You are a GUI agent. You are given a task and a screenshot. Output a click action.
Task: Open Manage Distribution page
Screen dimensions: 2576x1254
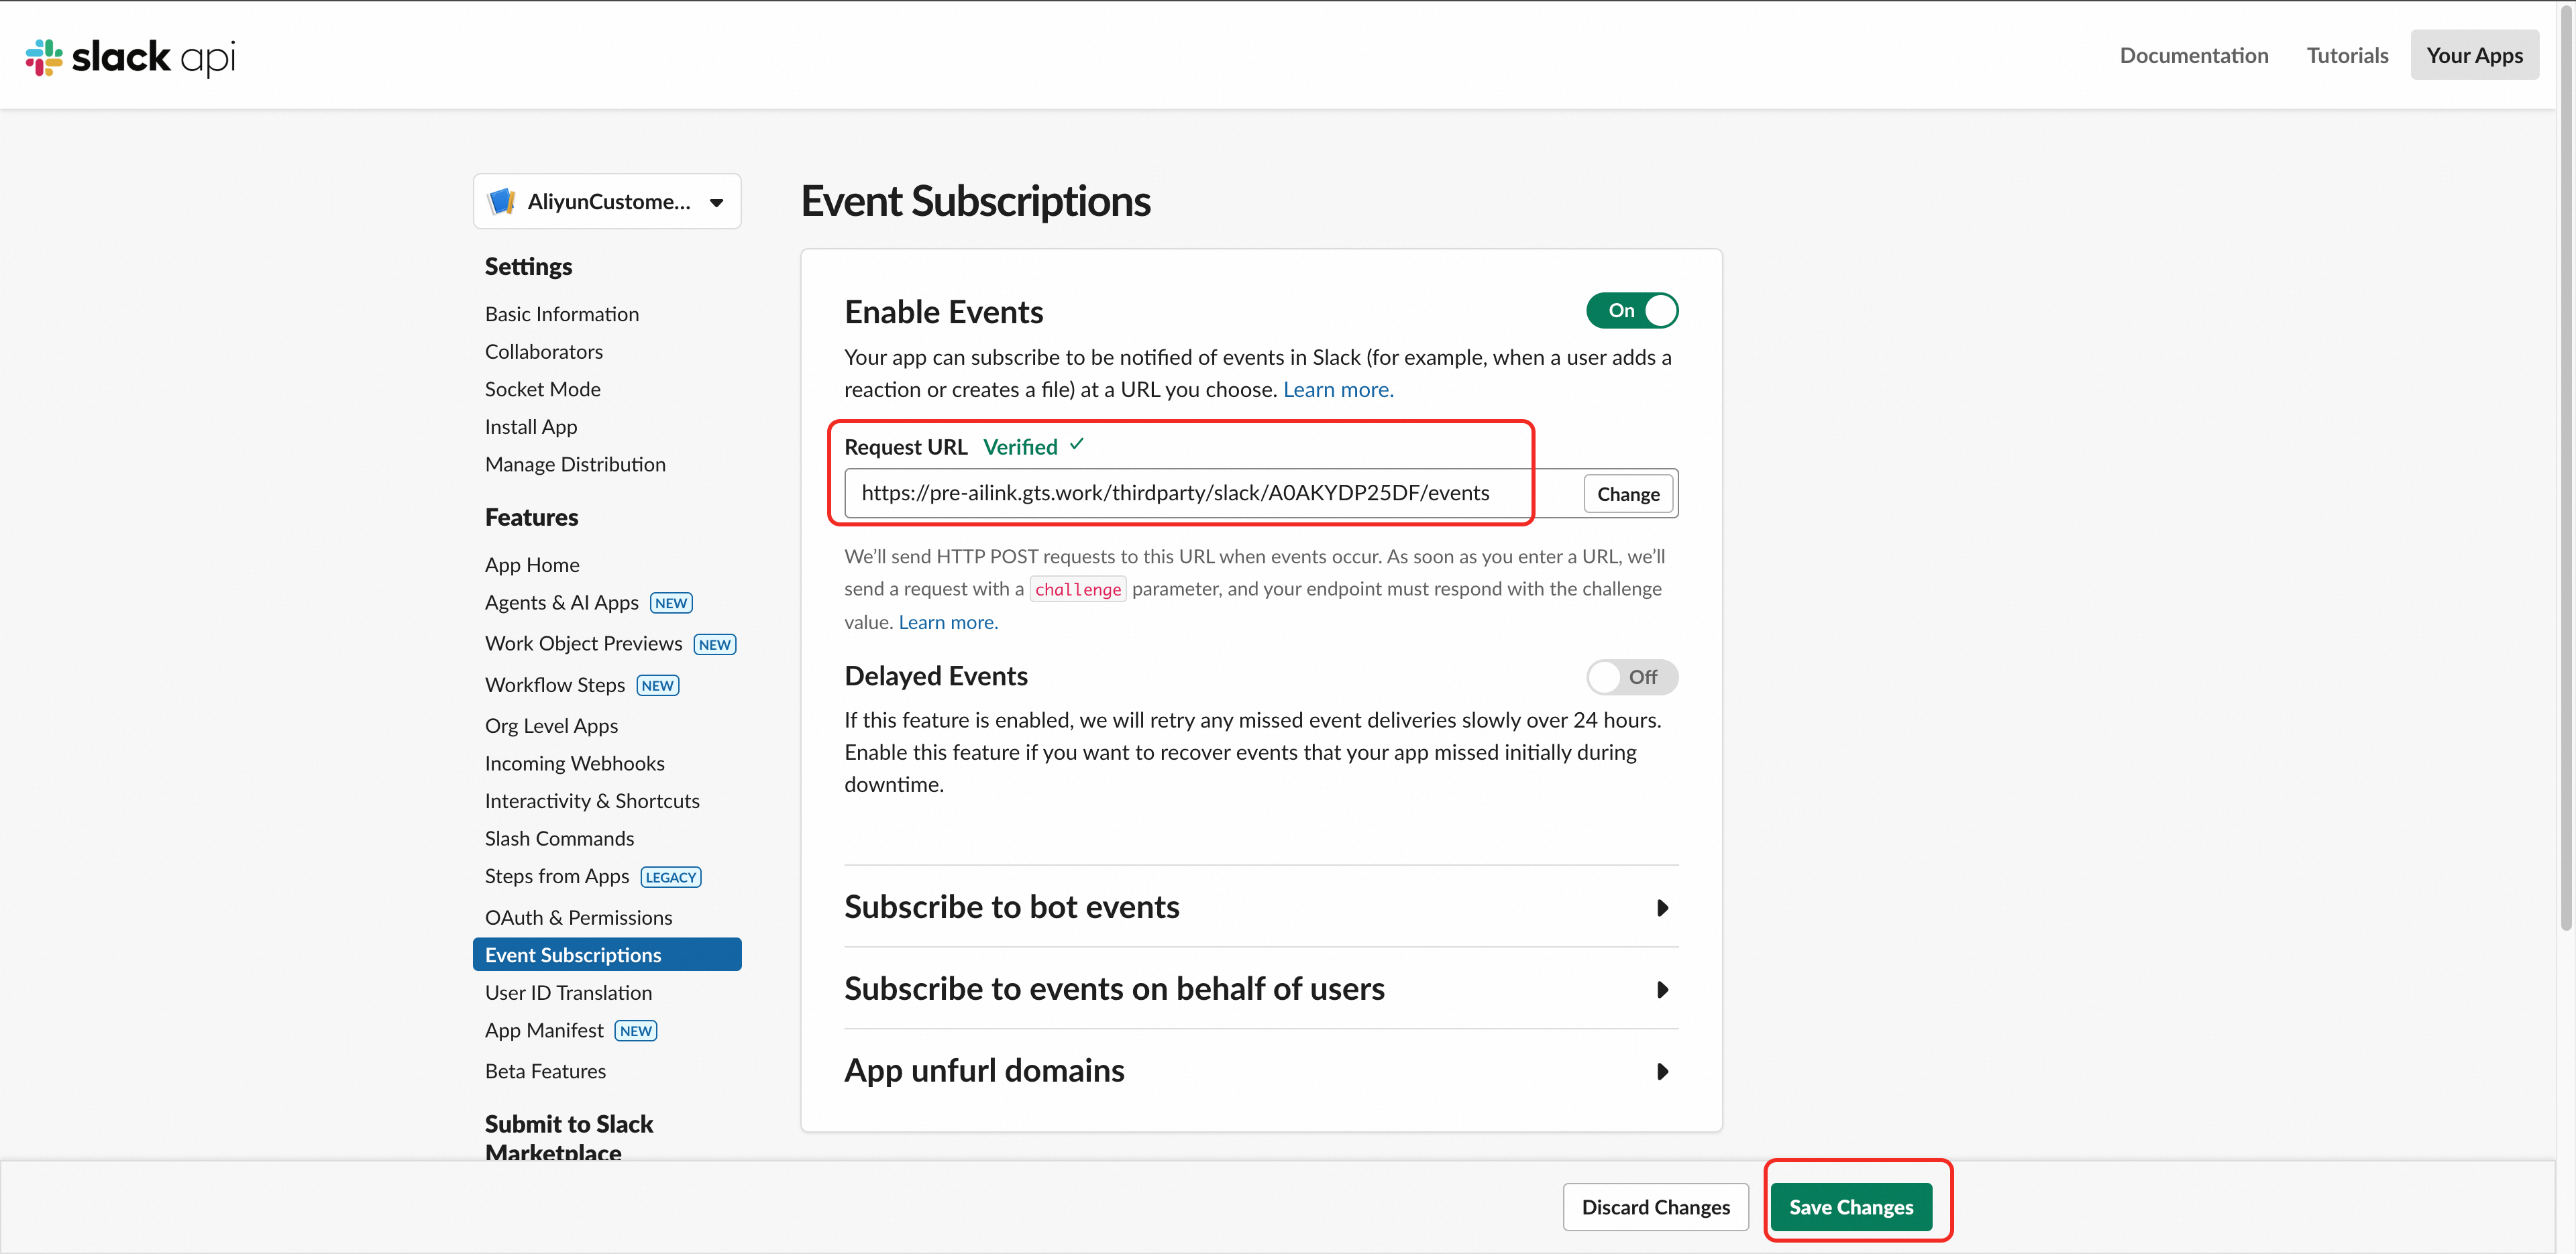click(x=575, y=464)
